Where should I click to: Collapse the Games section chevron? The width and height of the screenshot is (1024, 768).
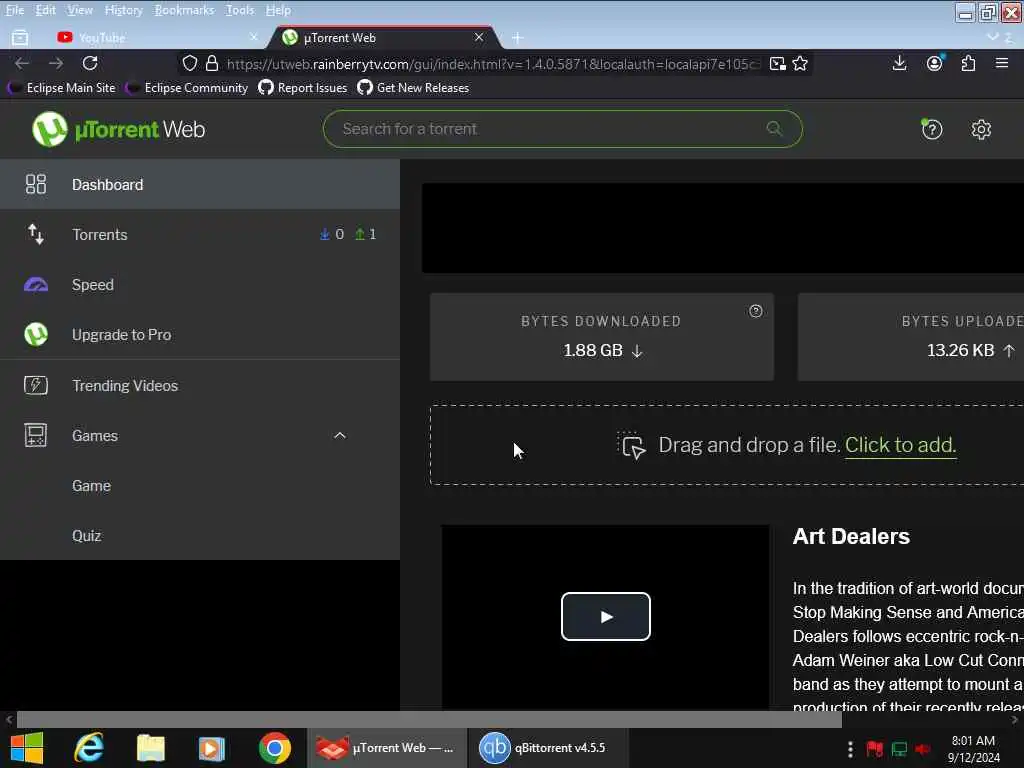tap(340, 436)
